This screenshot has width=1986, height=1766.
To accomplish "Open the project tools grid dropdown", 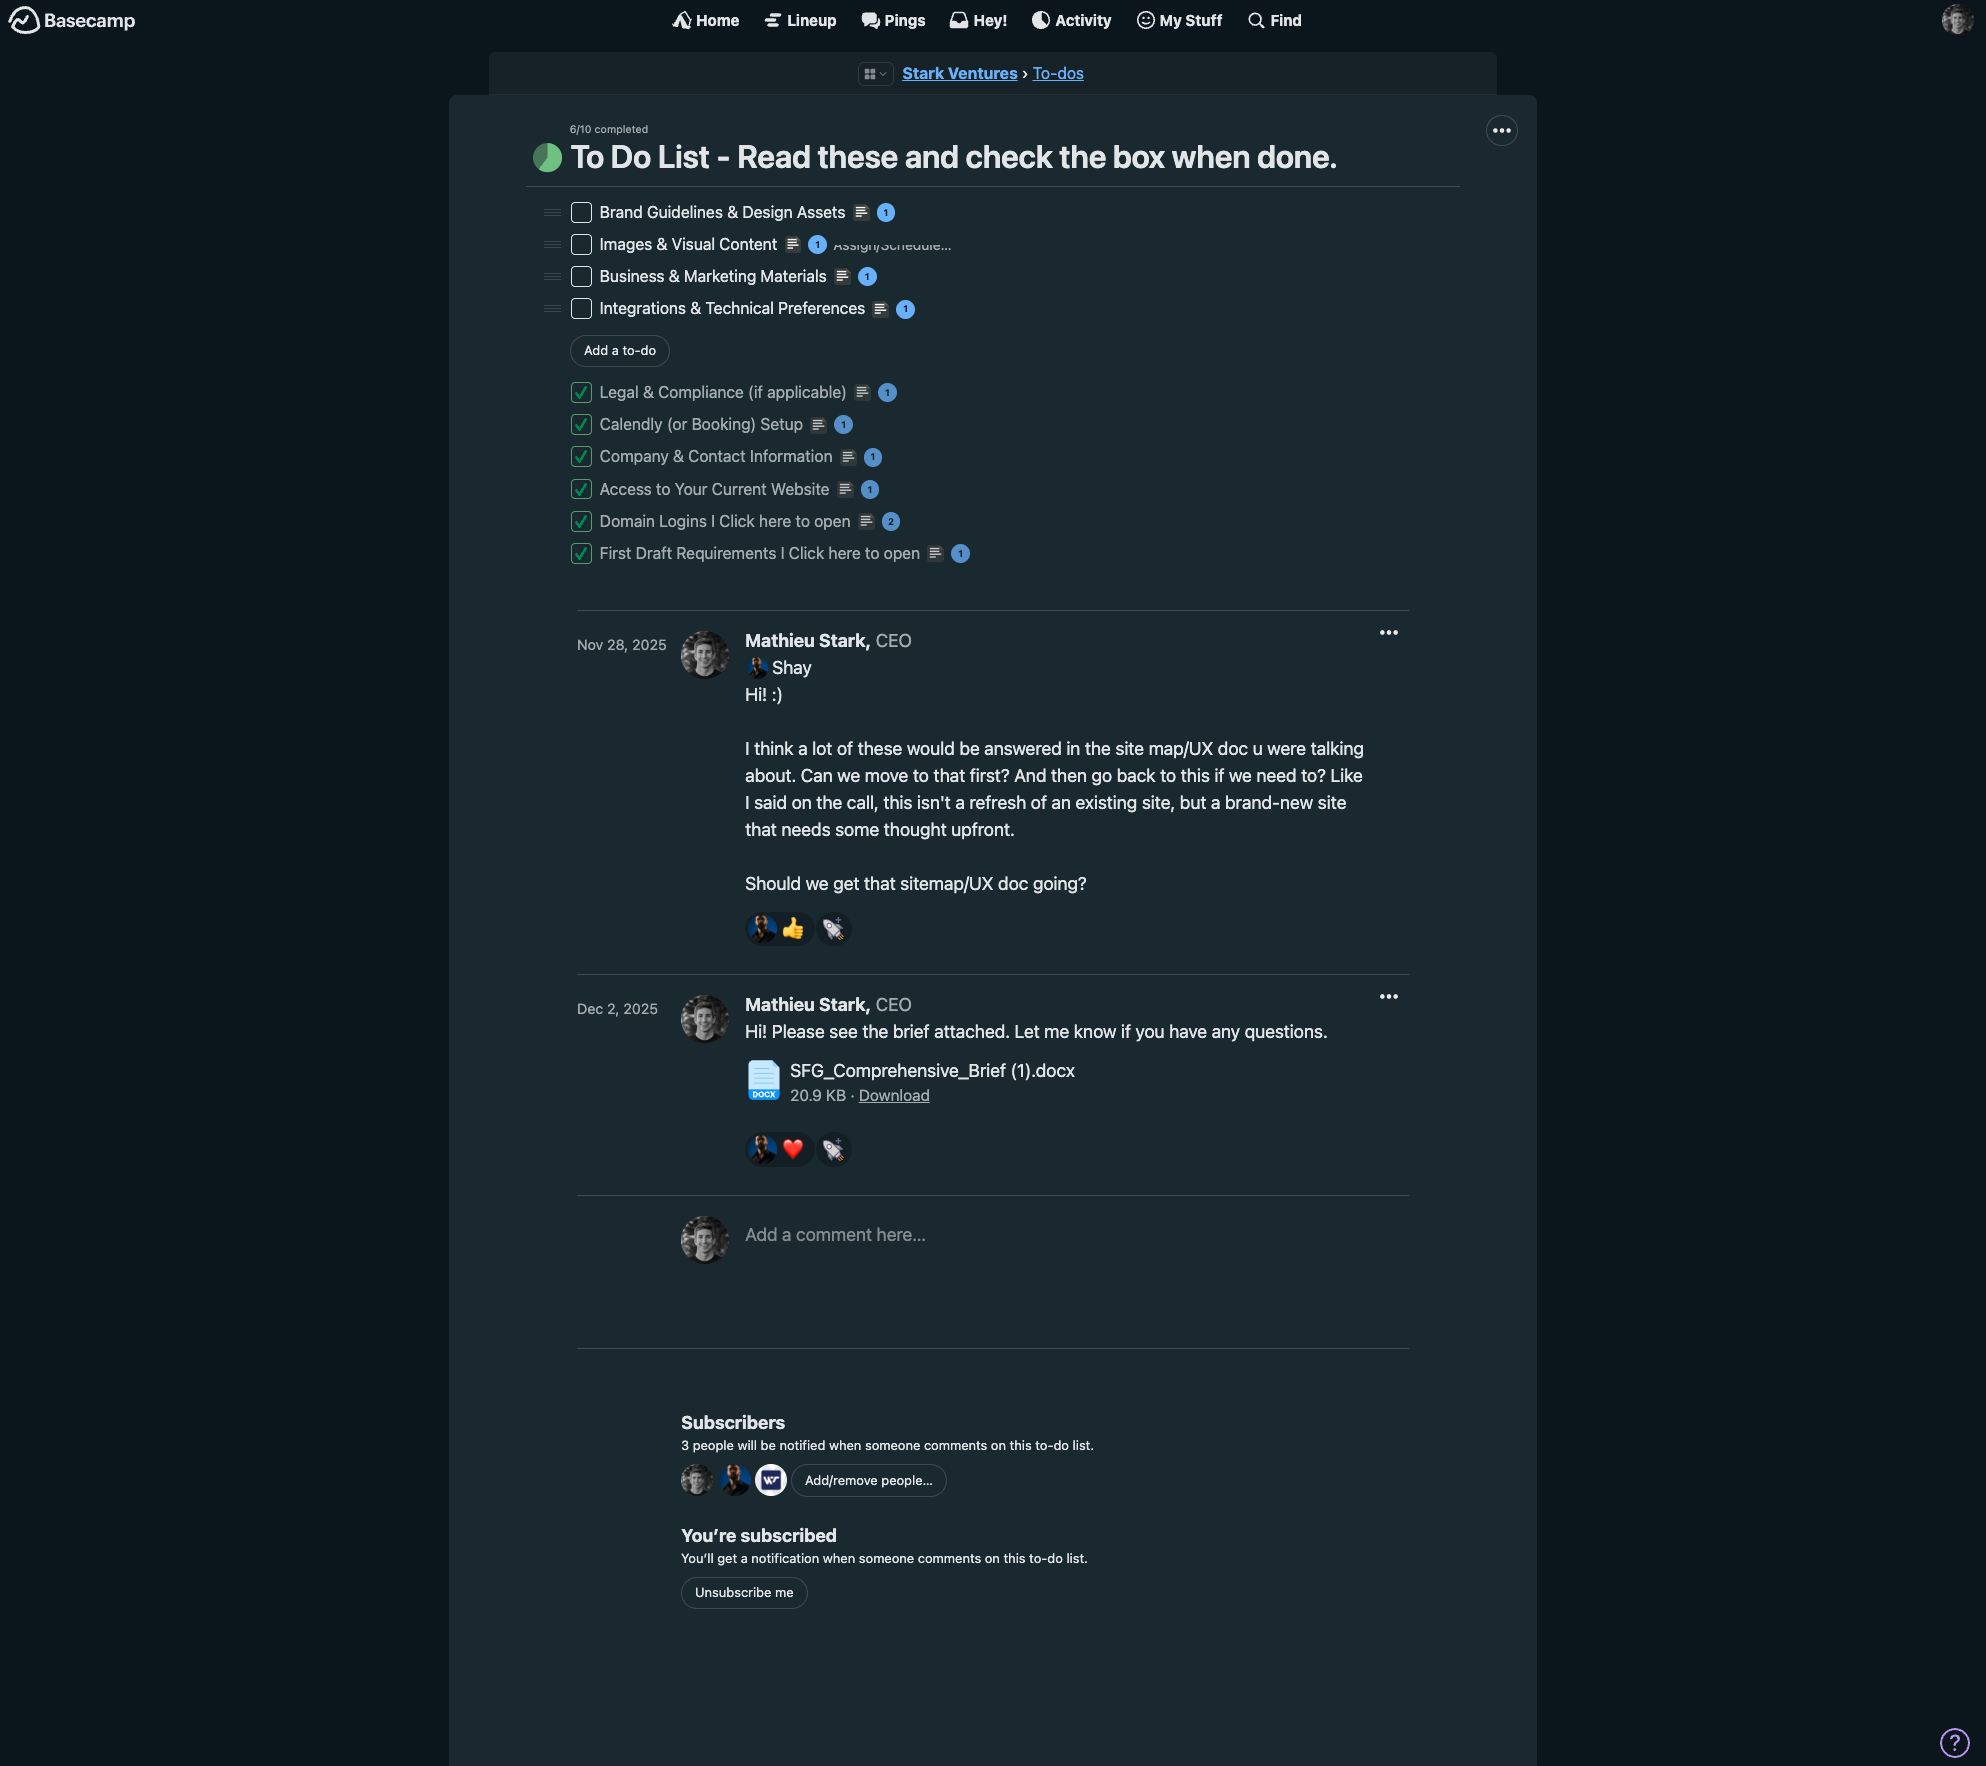I will (x=875, y=73).
